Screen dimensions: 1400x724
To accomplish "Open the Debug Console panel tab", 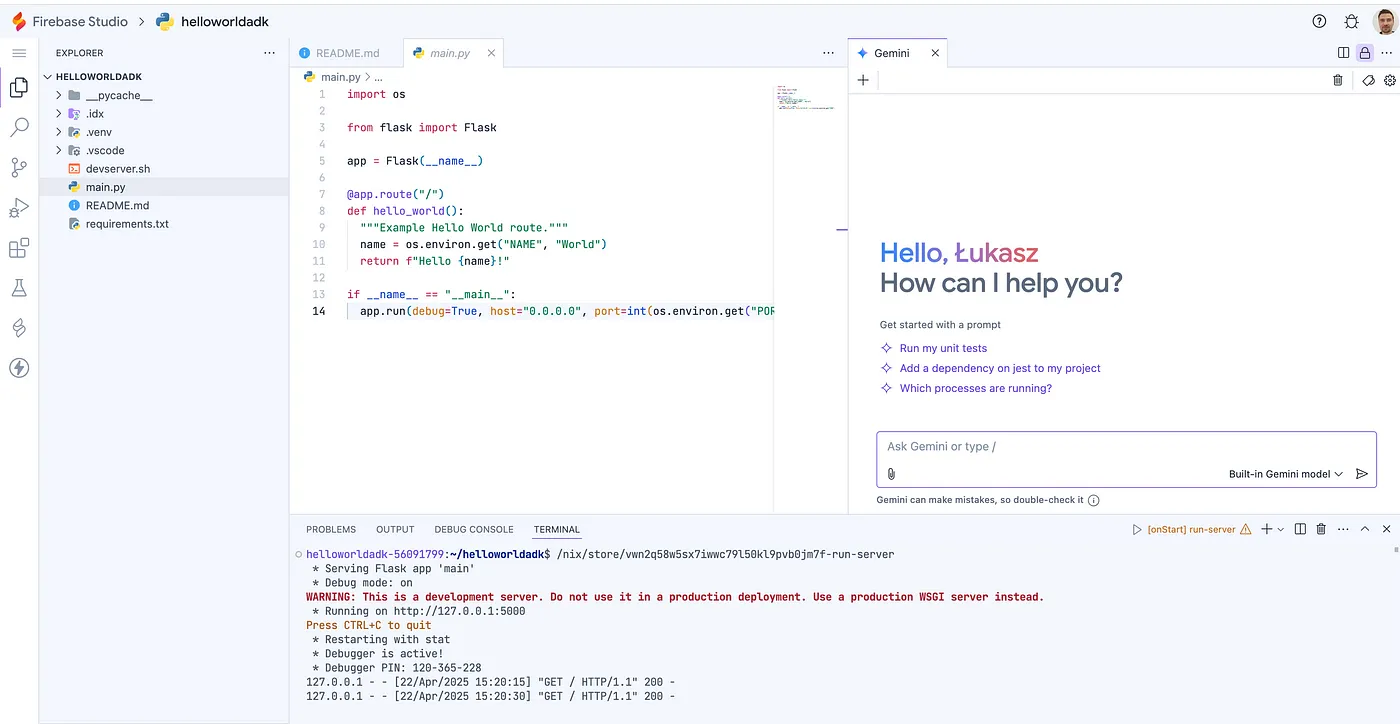I will [473, 529].
